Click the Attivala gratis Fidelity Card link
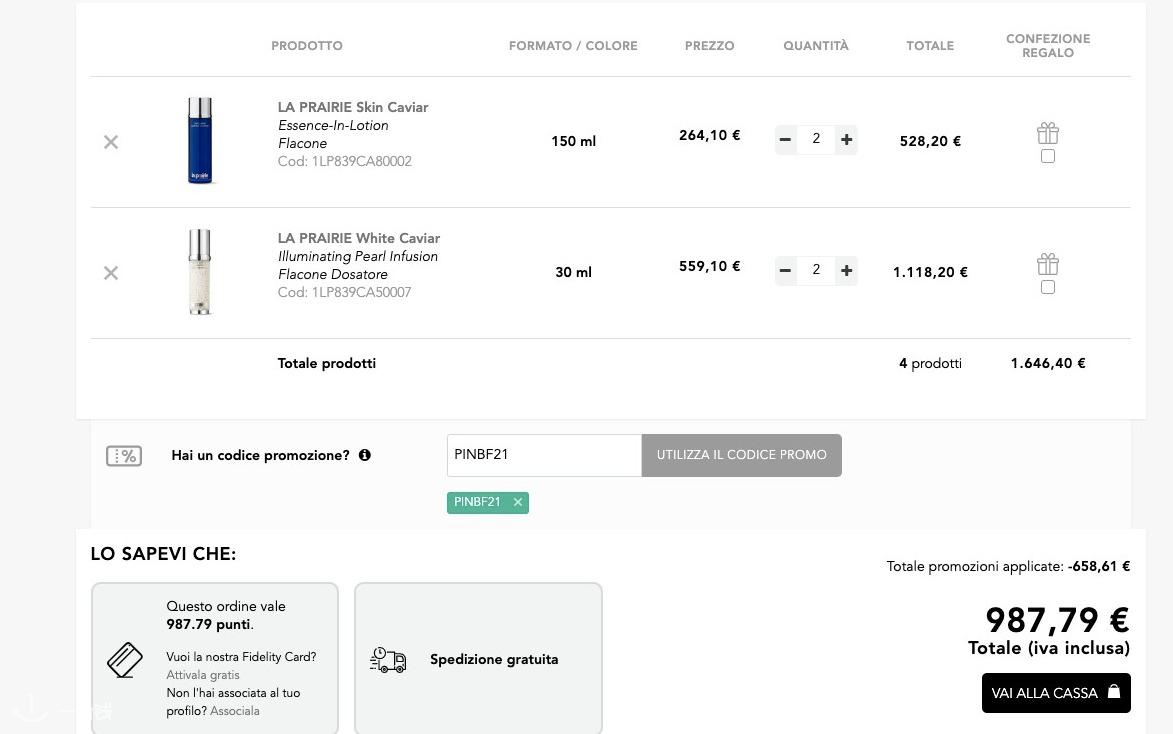 pyautogui.click(x=203, y=675)
